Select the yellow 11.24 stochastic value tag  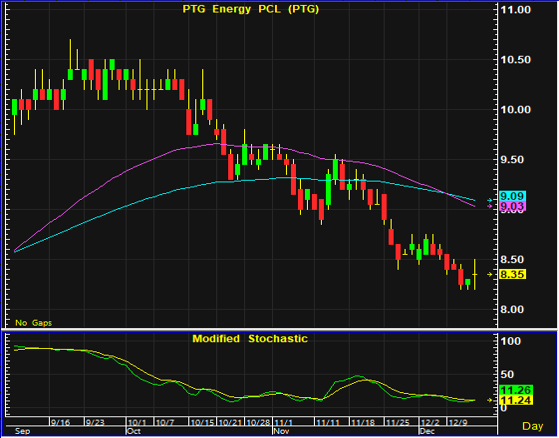[x=516, y=400]
